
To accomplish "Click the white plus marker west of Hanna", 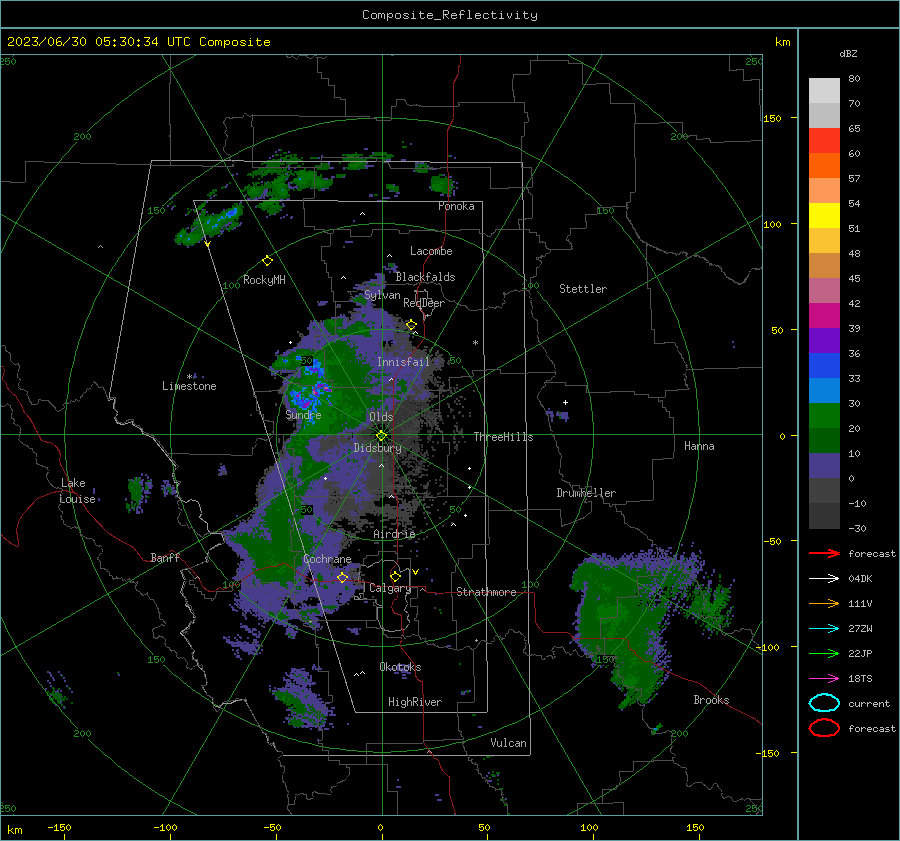I will click(x=565, y=402).
